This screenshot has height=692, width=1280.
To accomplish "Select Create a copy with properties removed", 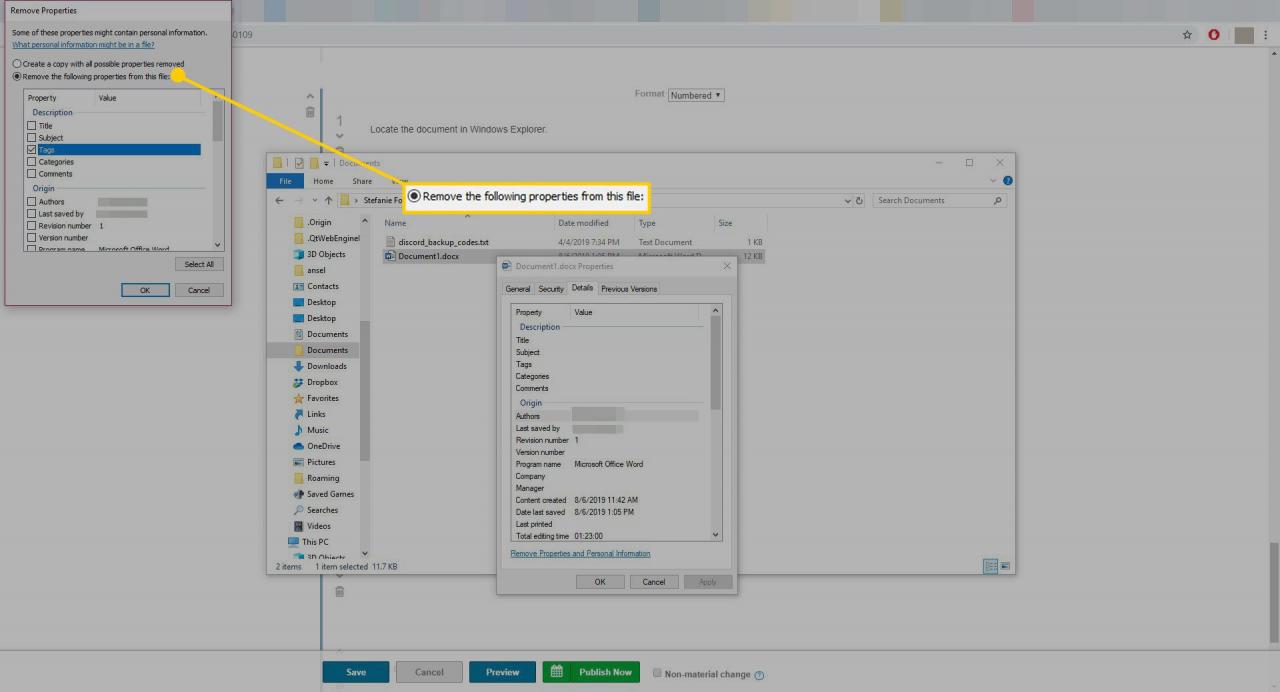I will click(x=17, y=64).
